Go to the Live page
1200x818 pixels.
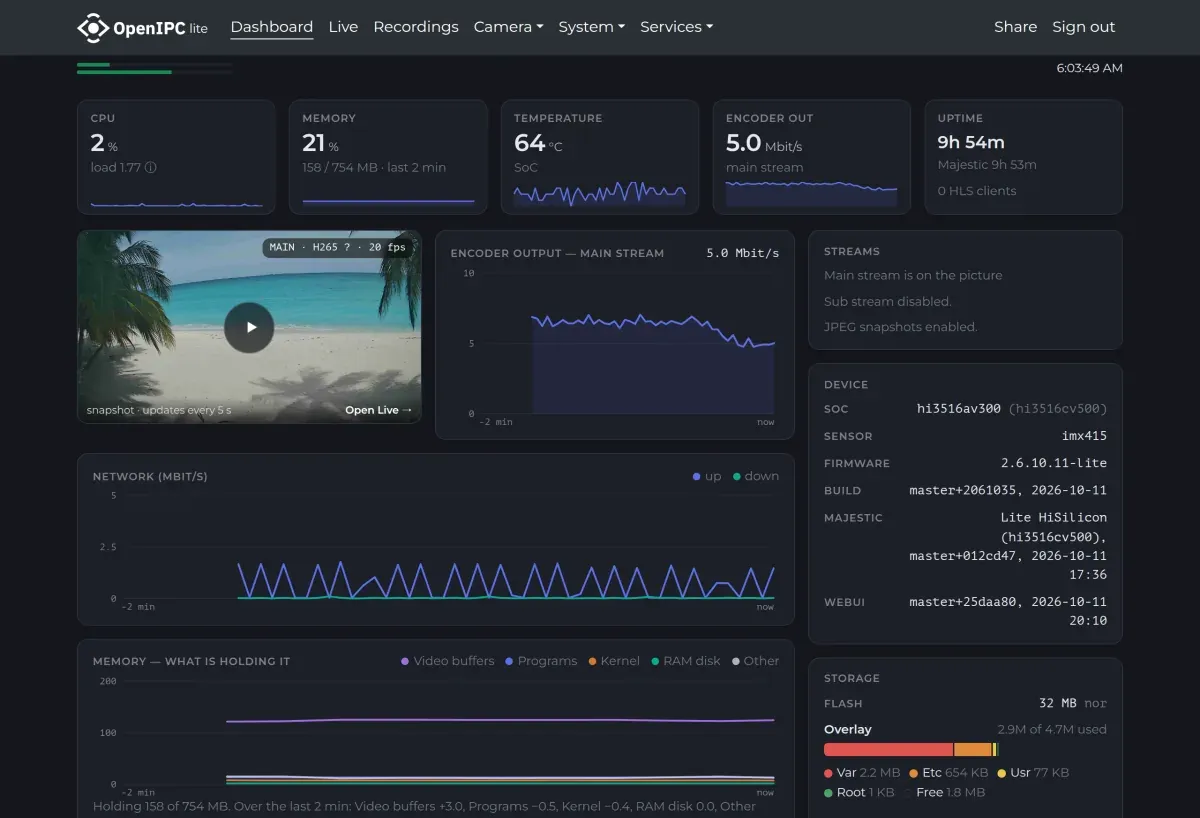coord(343,27)
